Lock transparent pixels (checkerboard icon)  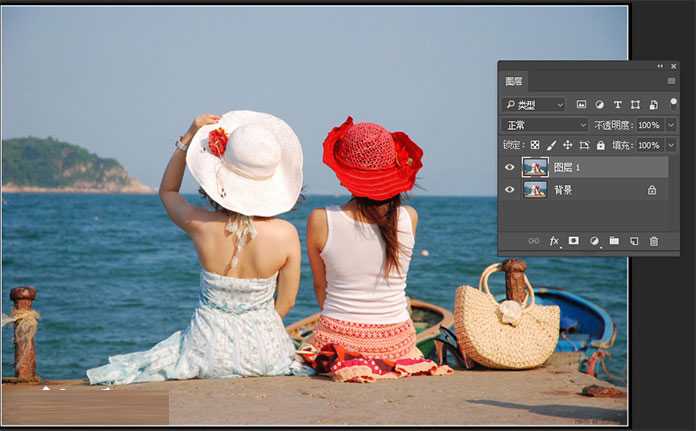click(535, 145)
